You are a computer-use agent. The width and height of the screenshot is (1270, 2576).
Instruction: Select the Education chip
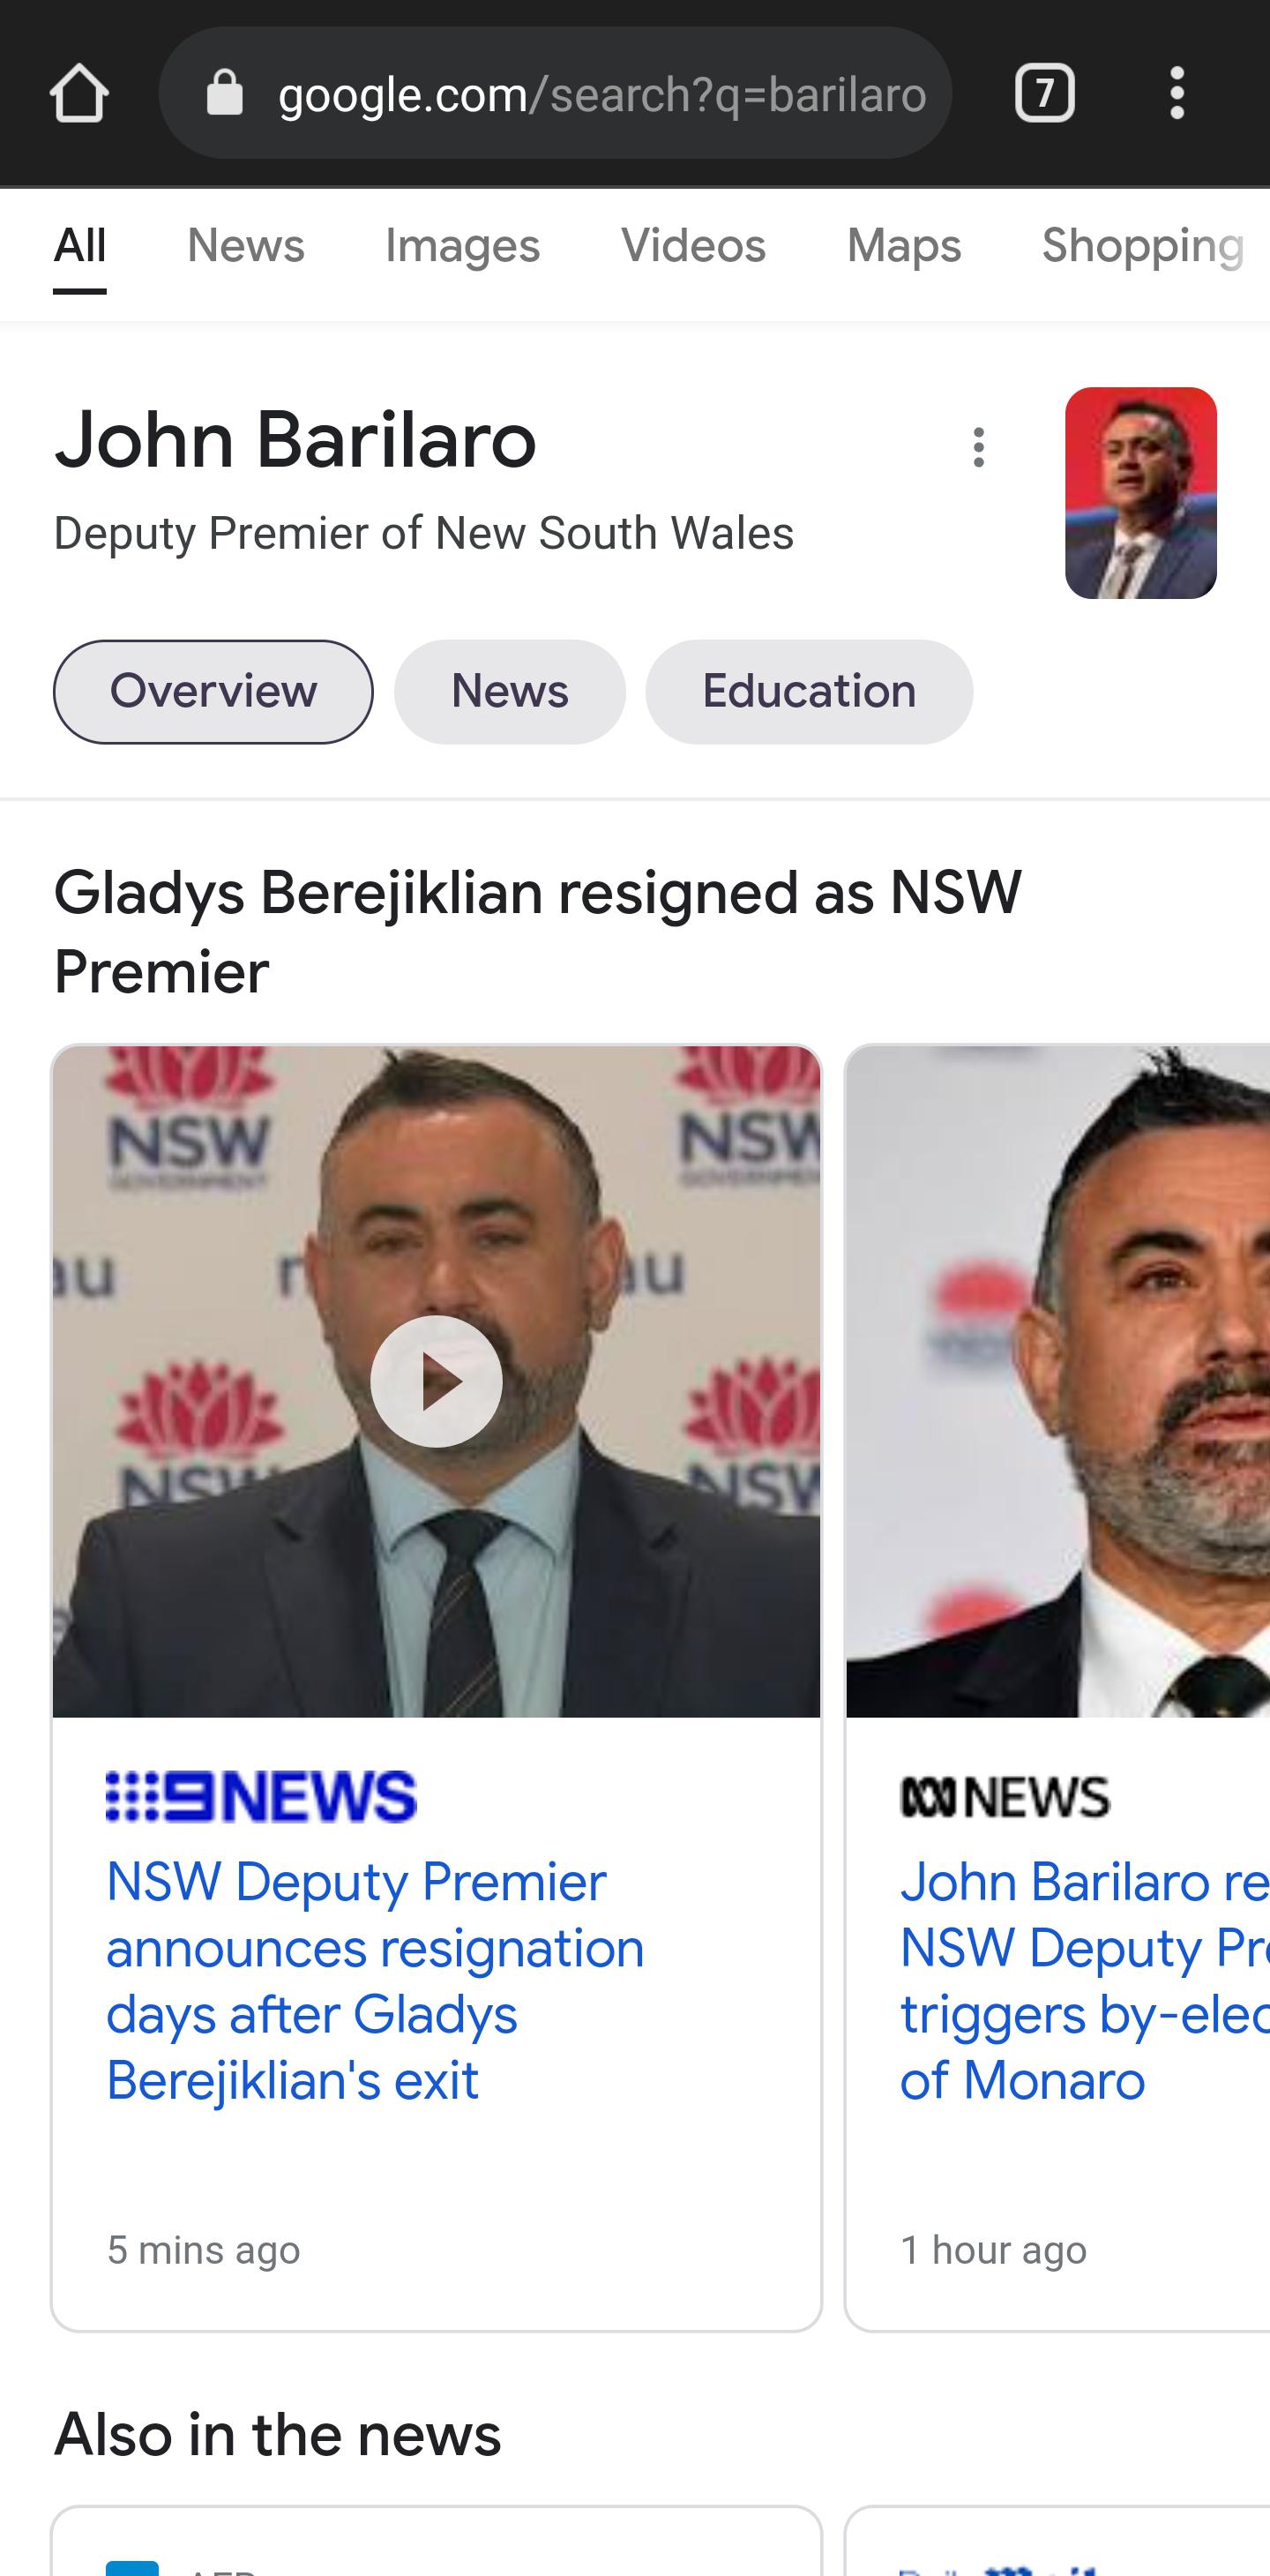click(809, 692)
